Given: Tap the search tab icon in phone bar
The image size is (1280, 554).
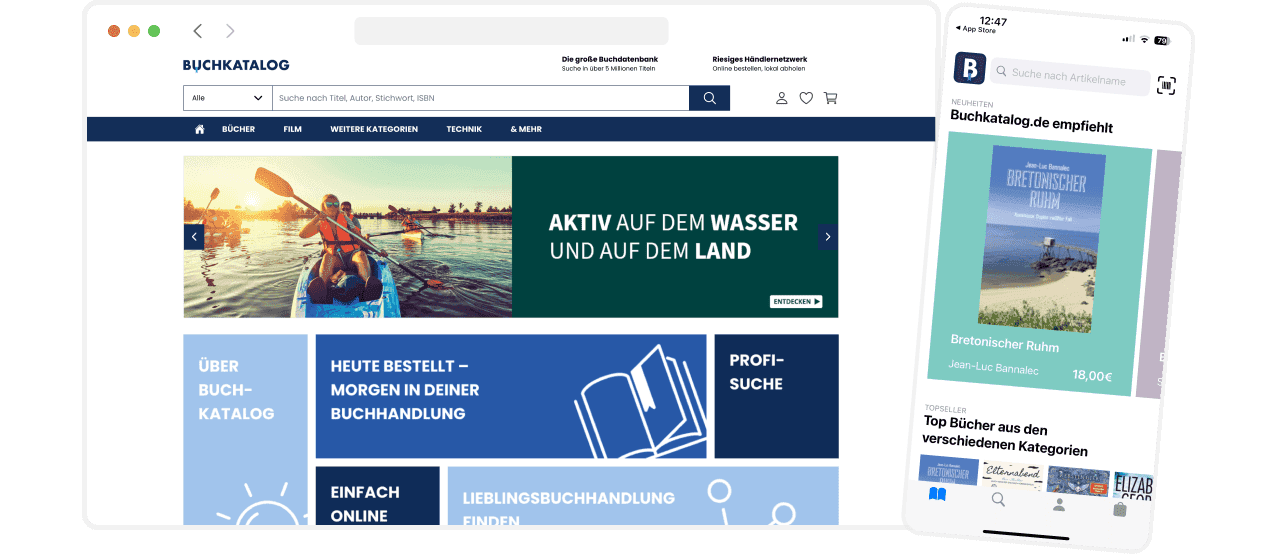Looking at the screenshot, I should (x=998, y=499).
